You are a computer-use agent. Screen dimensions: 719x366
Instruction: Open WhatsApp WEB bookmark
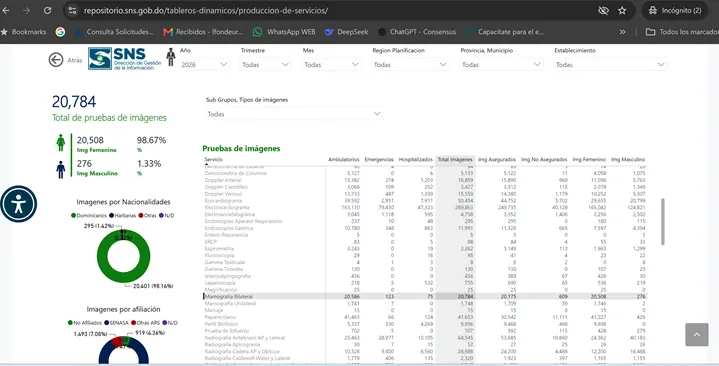pos(284,32)
